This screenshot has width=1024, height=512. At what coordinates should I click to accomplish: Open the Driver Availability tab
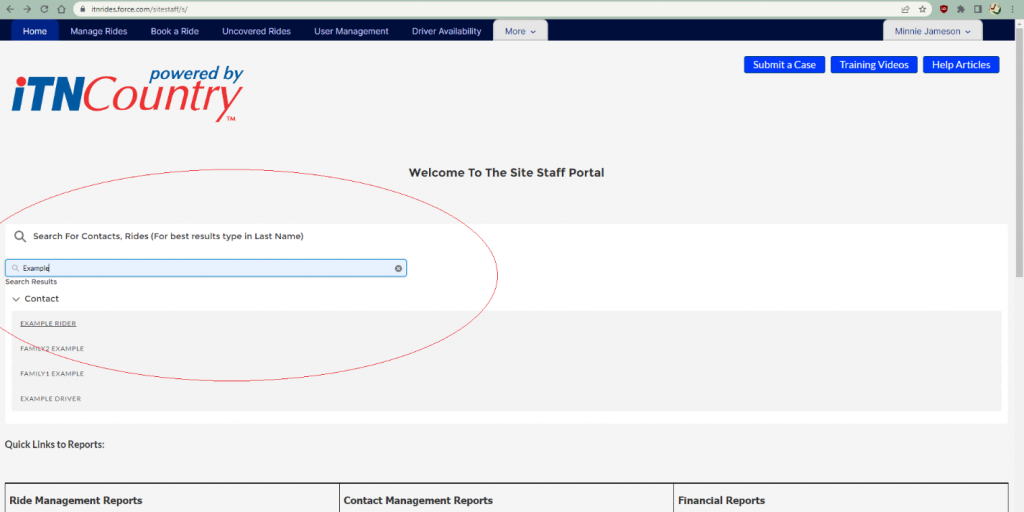coord(446,31)
